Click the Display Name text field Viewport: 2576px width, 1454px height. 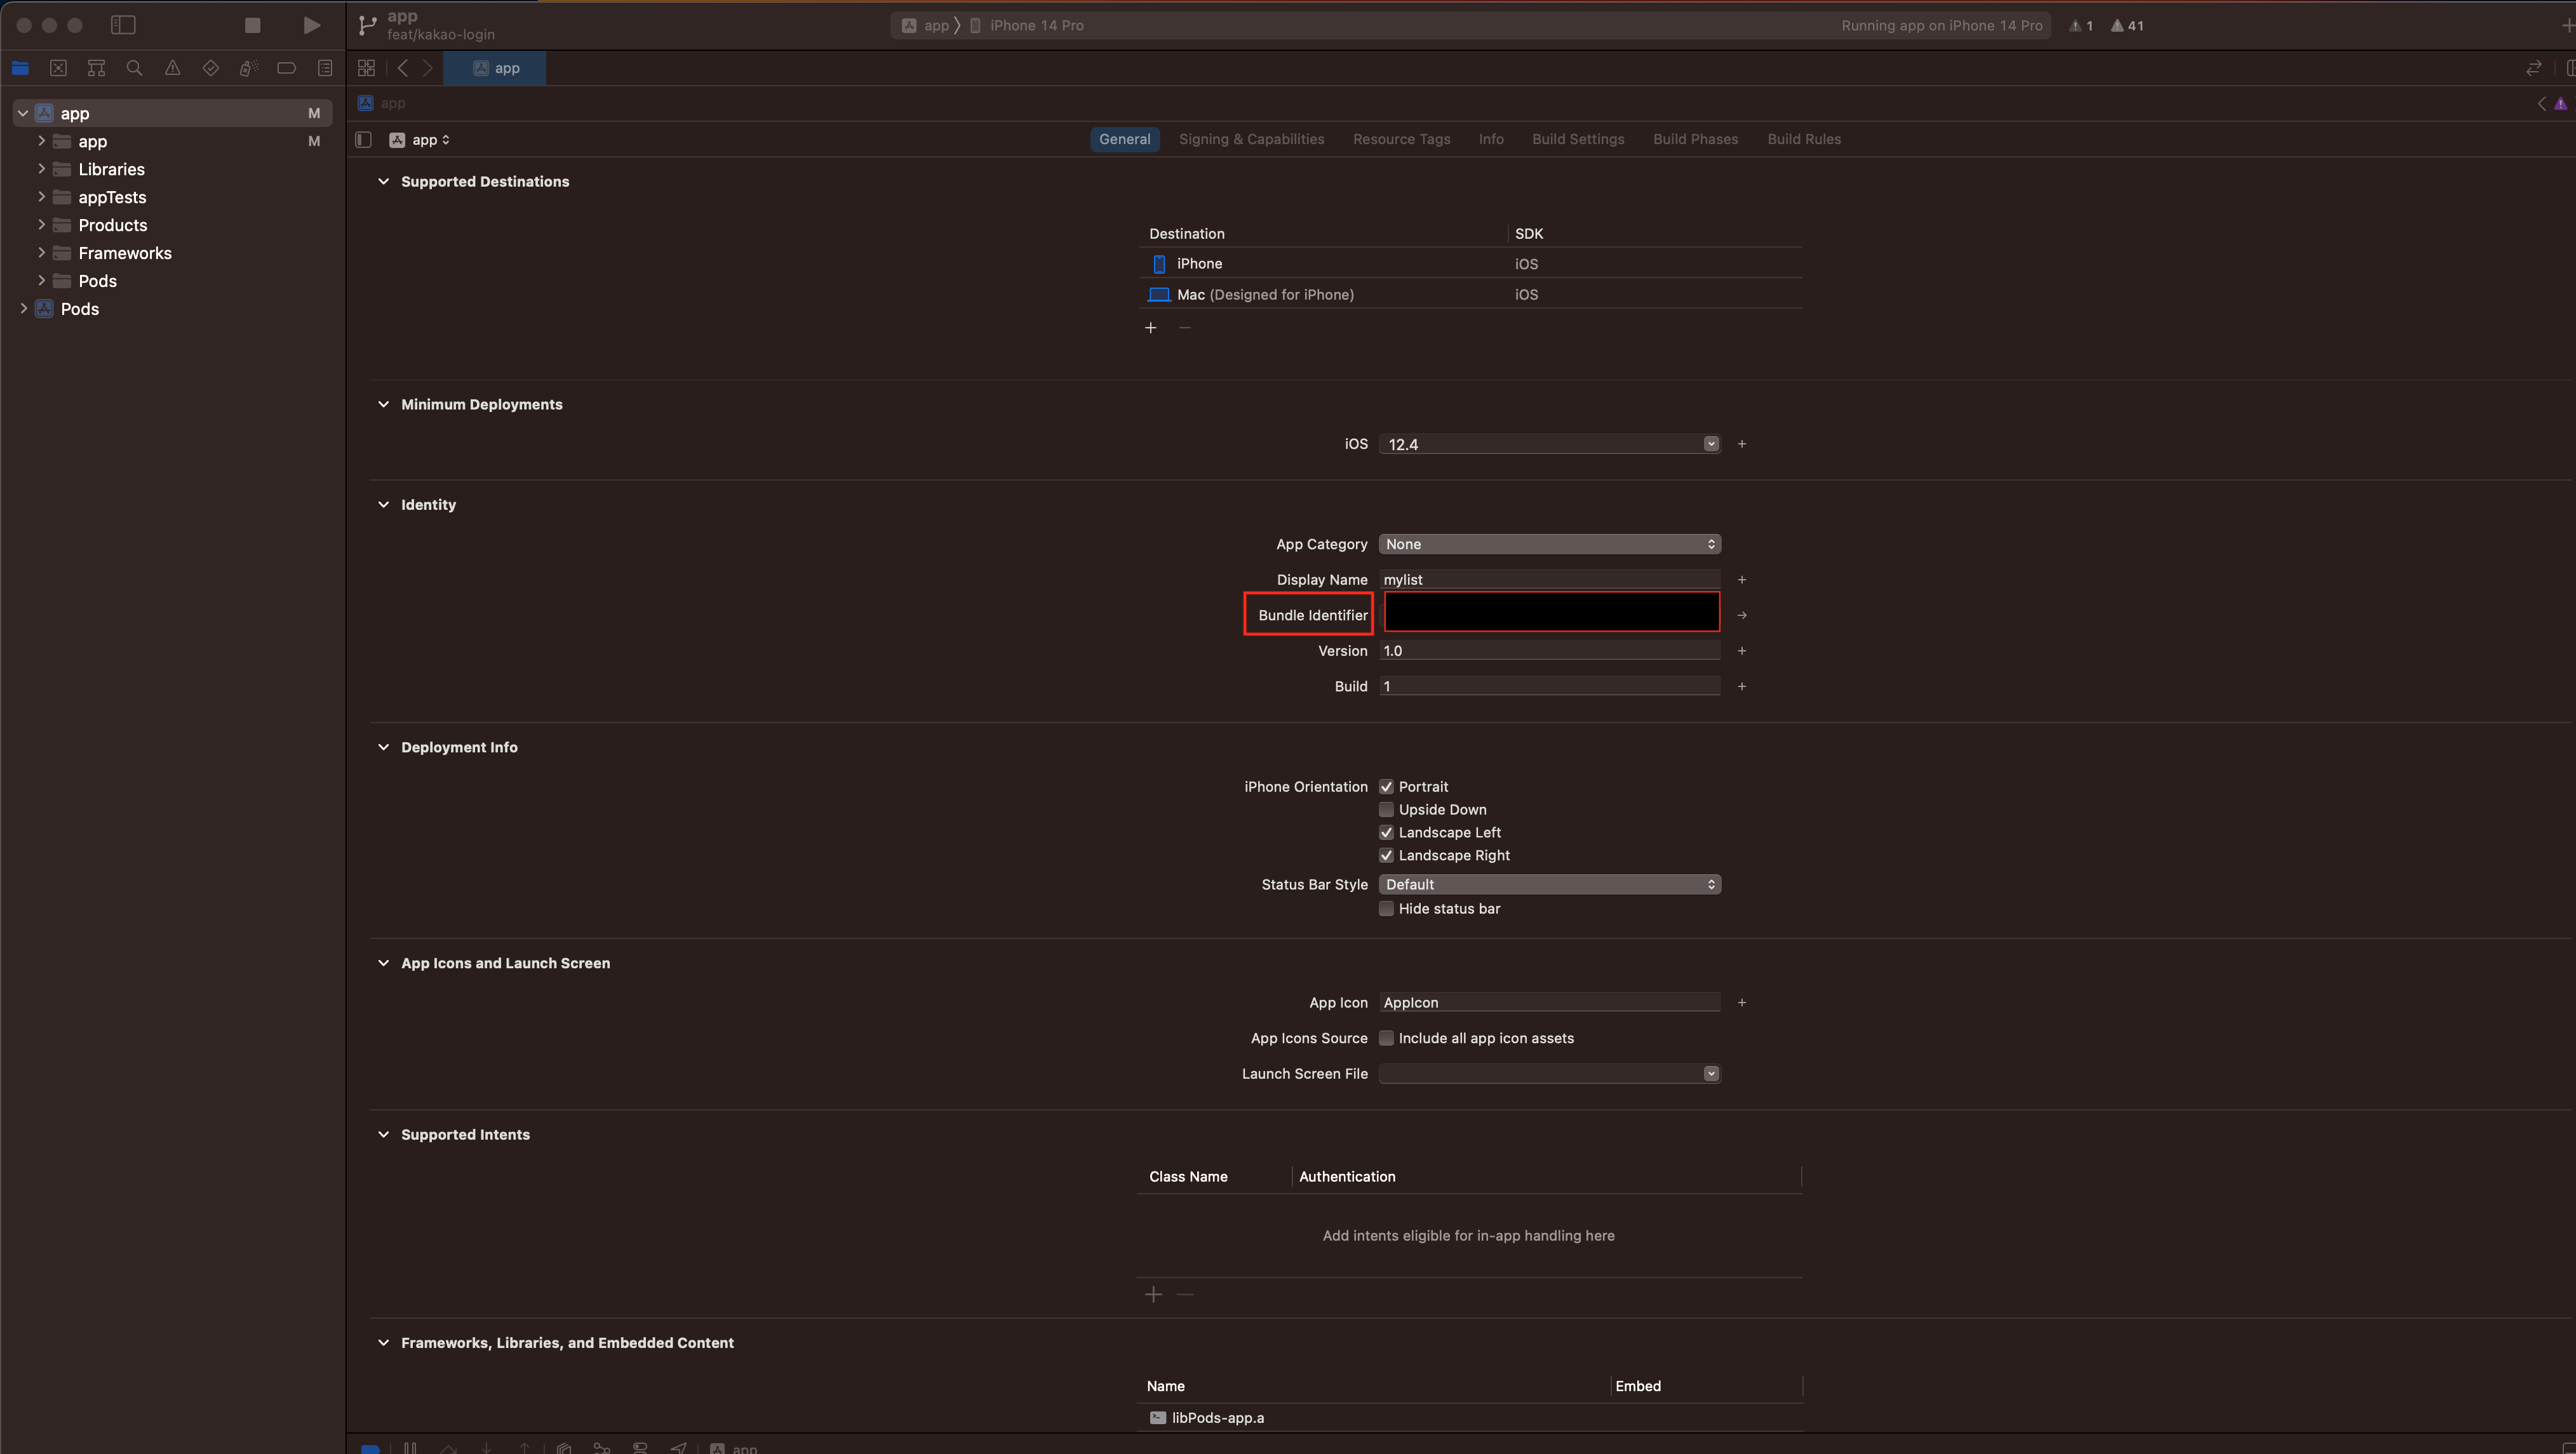click(x=1548, y=579)
